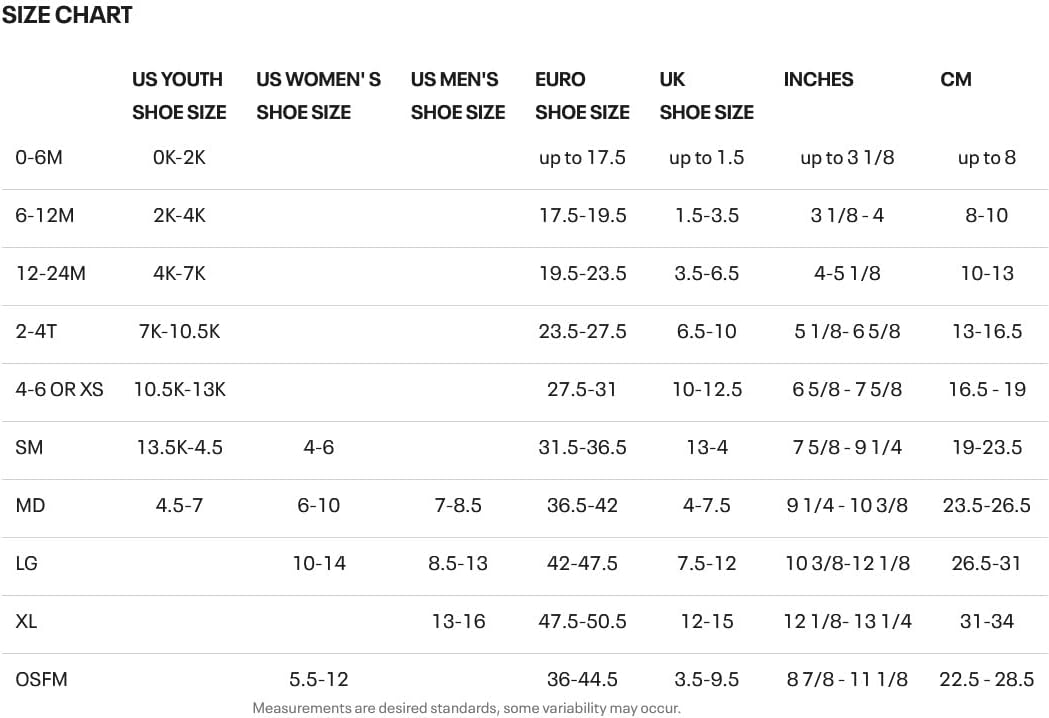Viewport: 1049px width, 718px height.
Task: Click the SIZE CHART heading
Action: (x=66, y=15)
